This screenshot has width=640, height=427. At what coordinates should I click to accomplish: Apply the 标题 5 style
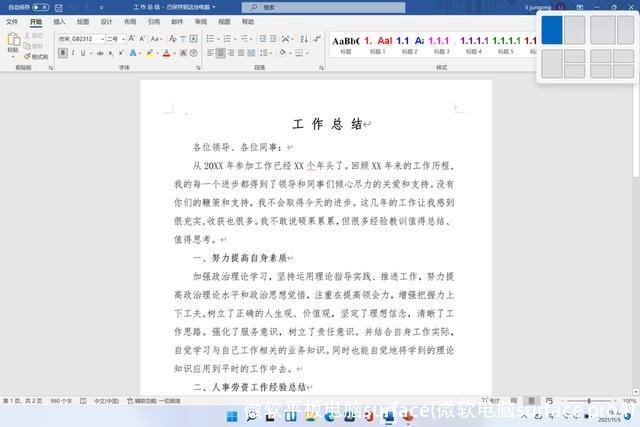pos(506,45)
